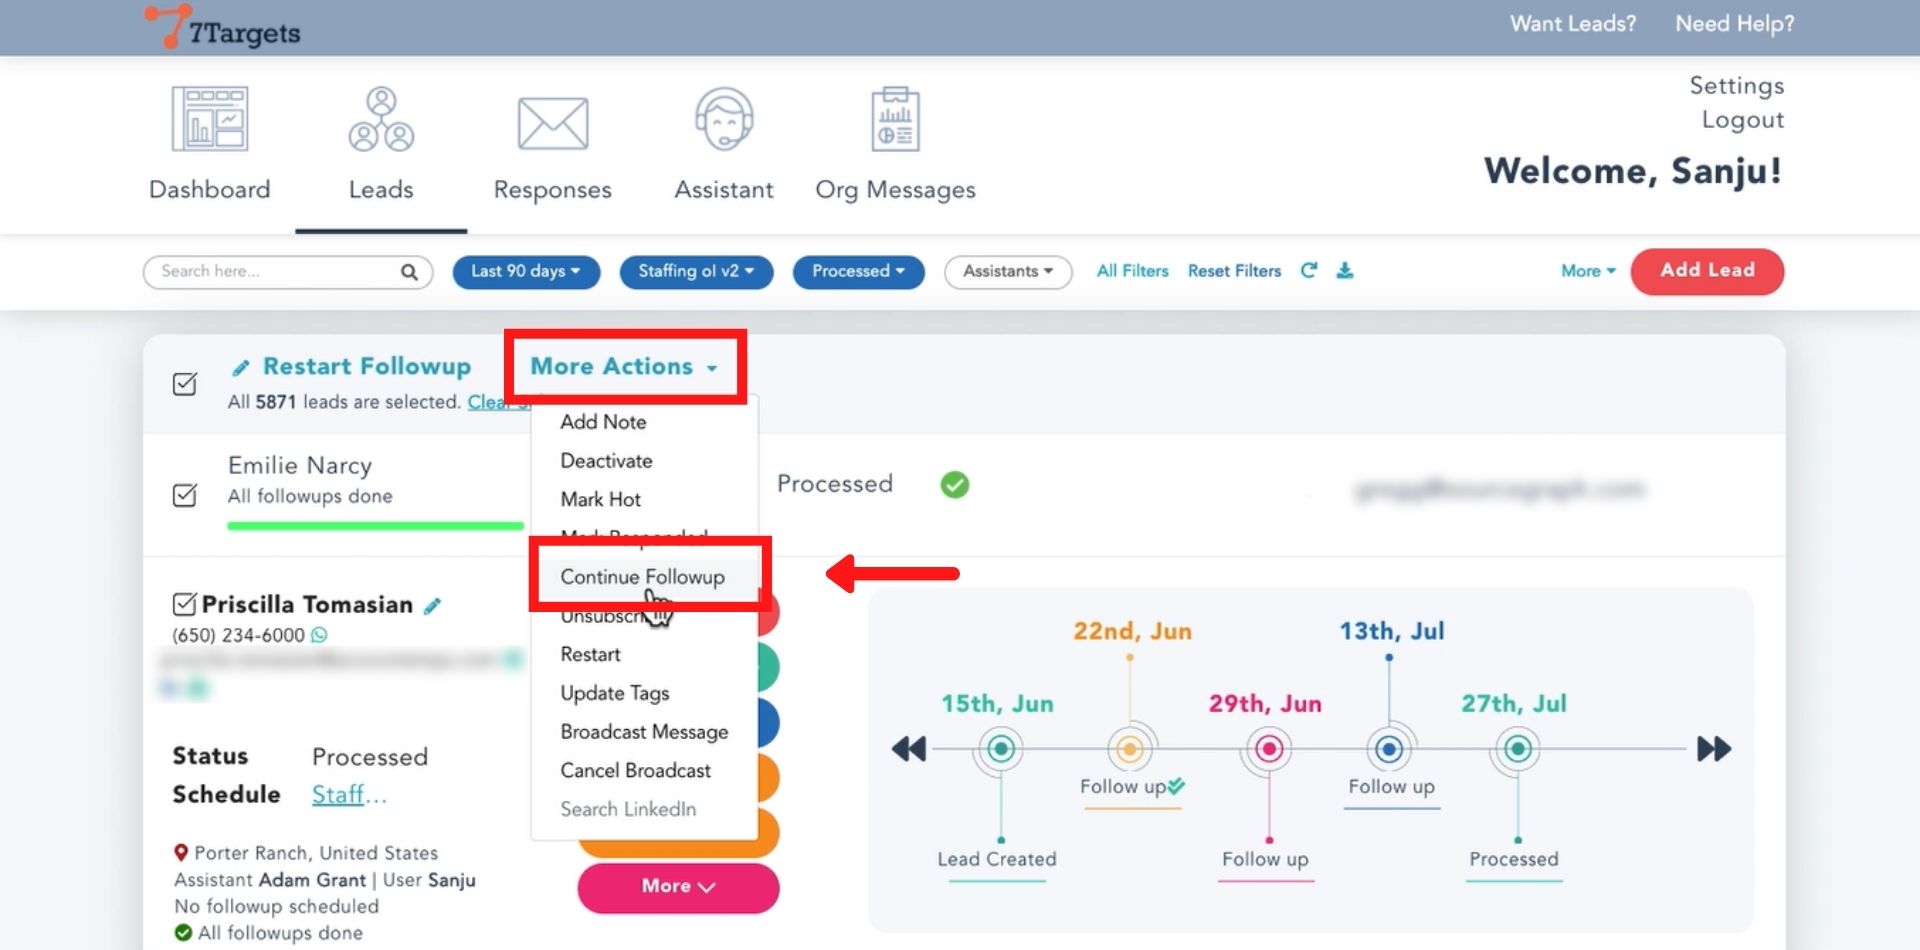The image size is (1920, 950).
Task: Open the Dashboard icon
Action: pos(210,119)
